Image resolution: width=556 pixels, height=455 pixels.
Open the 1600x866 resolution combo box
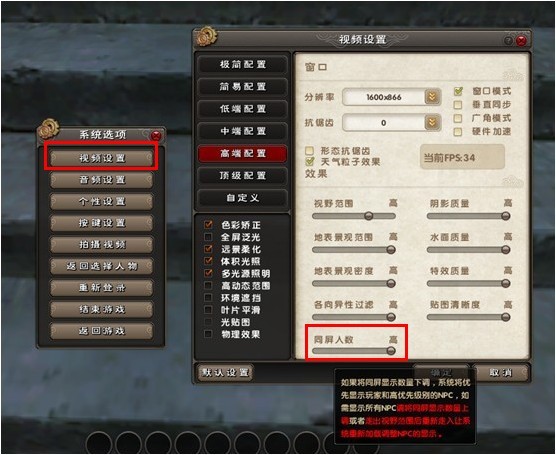391,97
